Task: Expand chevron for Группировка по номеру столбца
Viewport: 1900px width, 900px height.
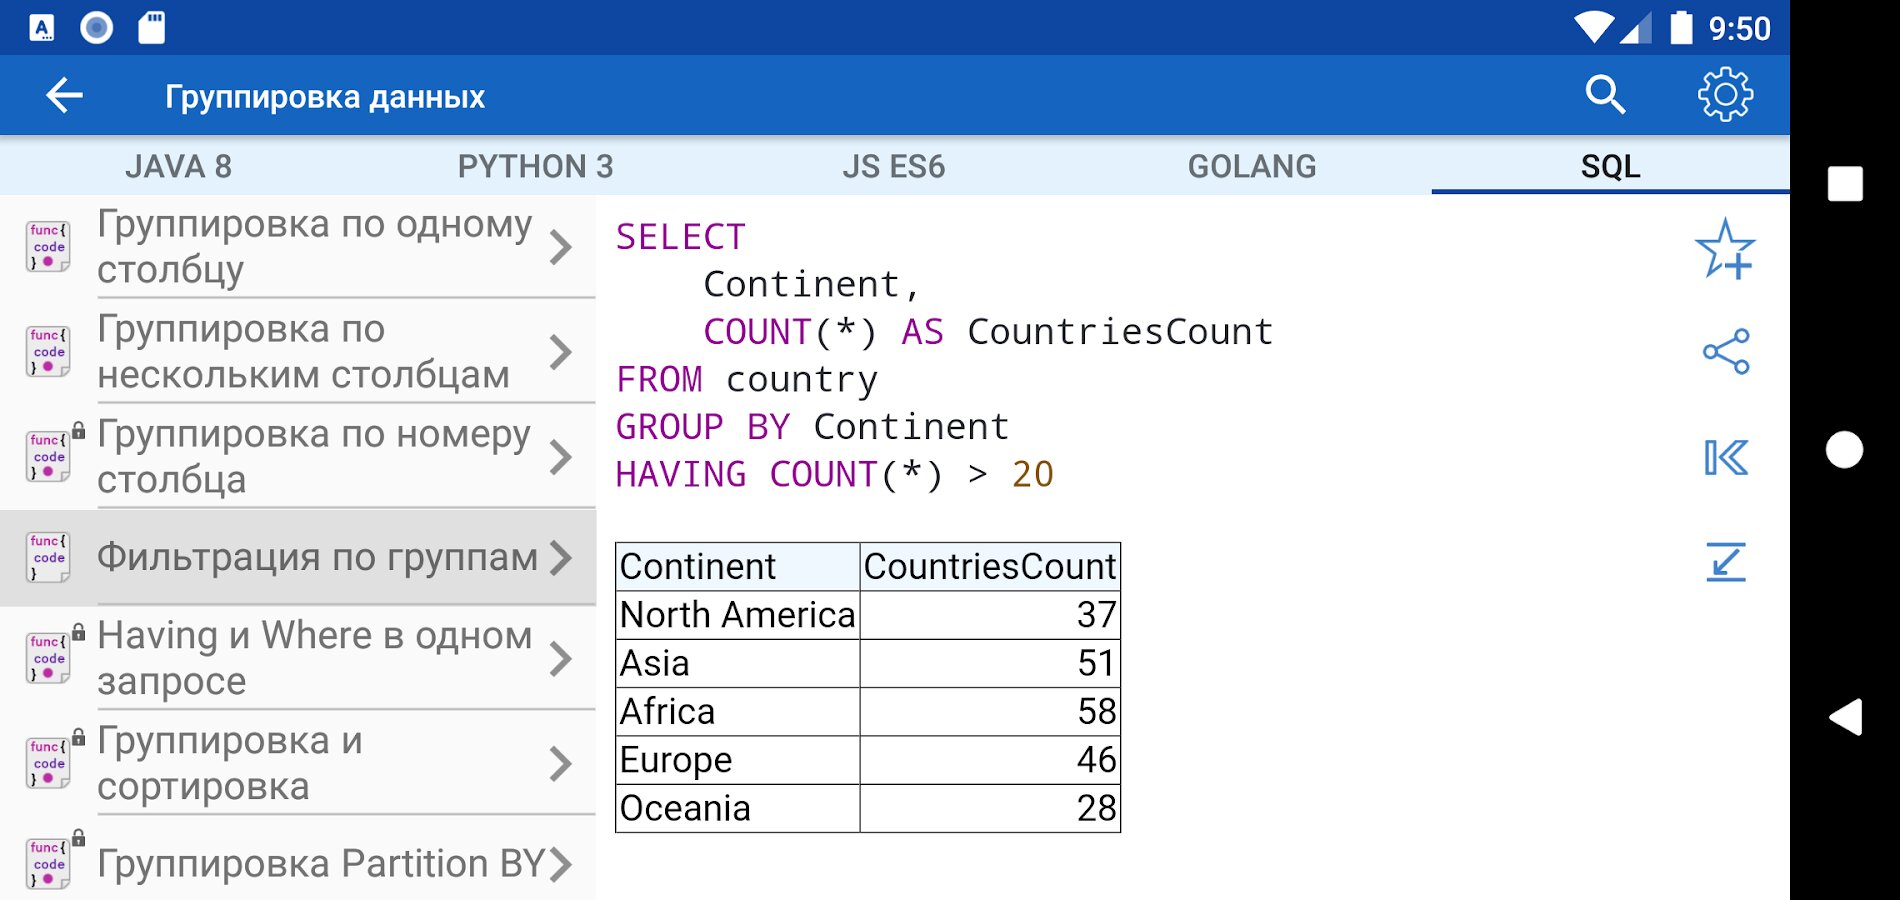Action: tap(561, 457)
